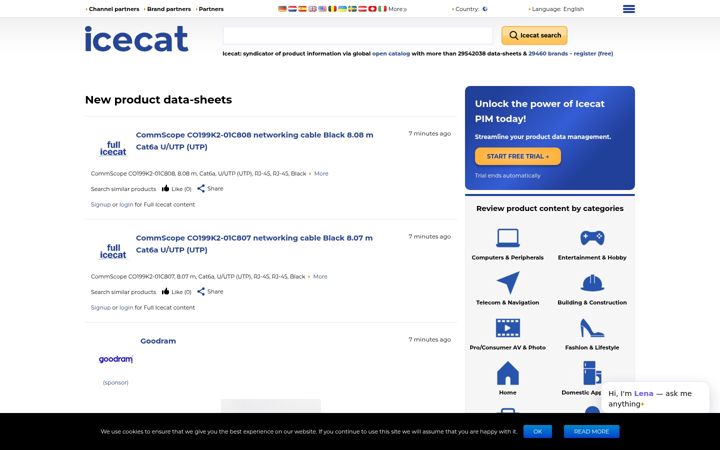Open the Home category house icon

pyautogui.click(x=507, y=373)
